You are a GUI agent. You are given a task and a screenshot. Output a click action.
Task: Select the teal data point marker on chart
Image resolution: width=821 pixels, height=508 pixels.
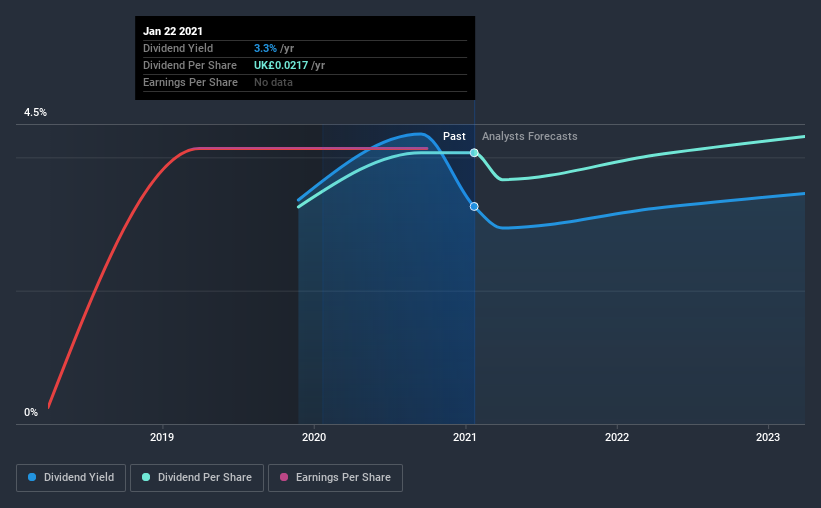pos(474,153)
